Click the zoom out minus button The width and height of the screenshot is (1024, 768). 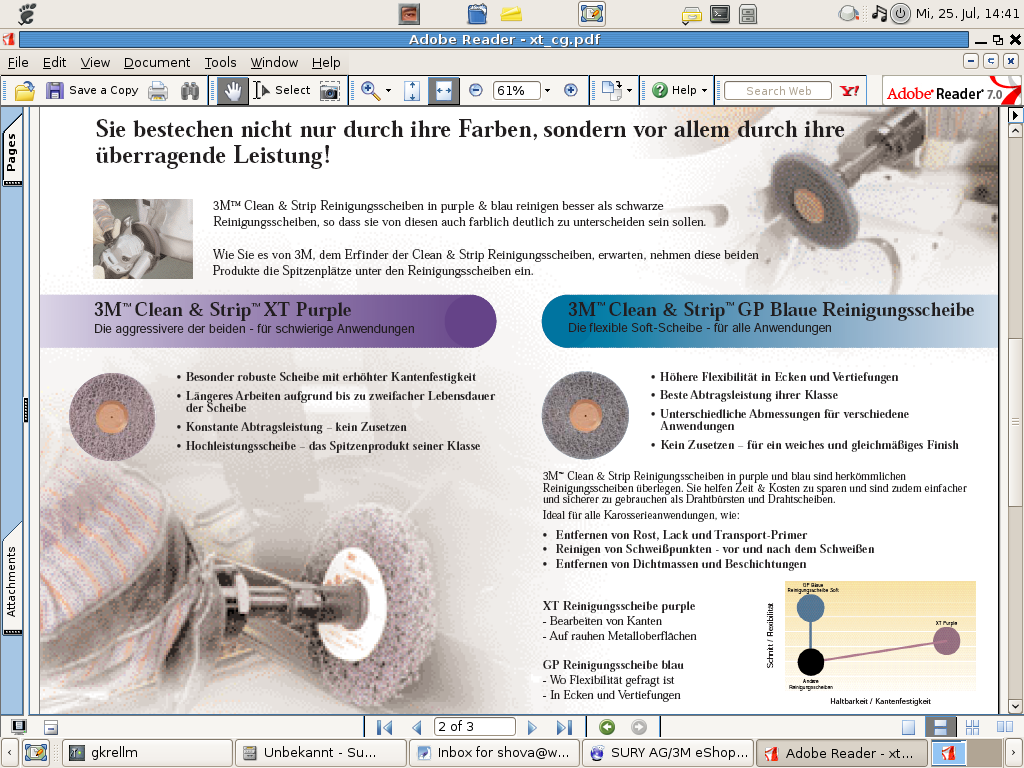tap(476, 90)
